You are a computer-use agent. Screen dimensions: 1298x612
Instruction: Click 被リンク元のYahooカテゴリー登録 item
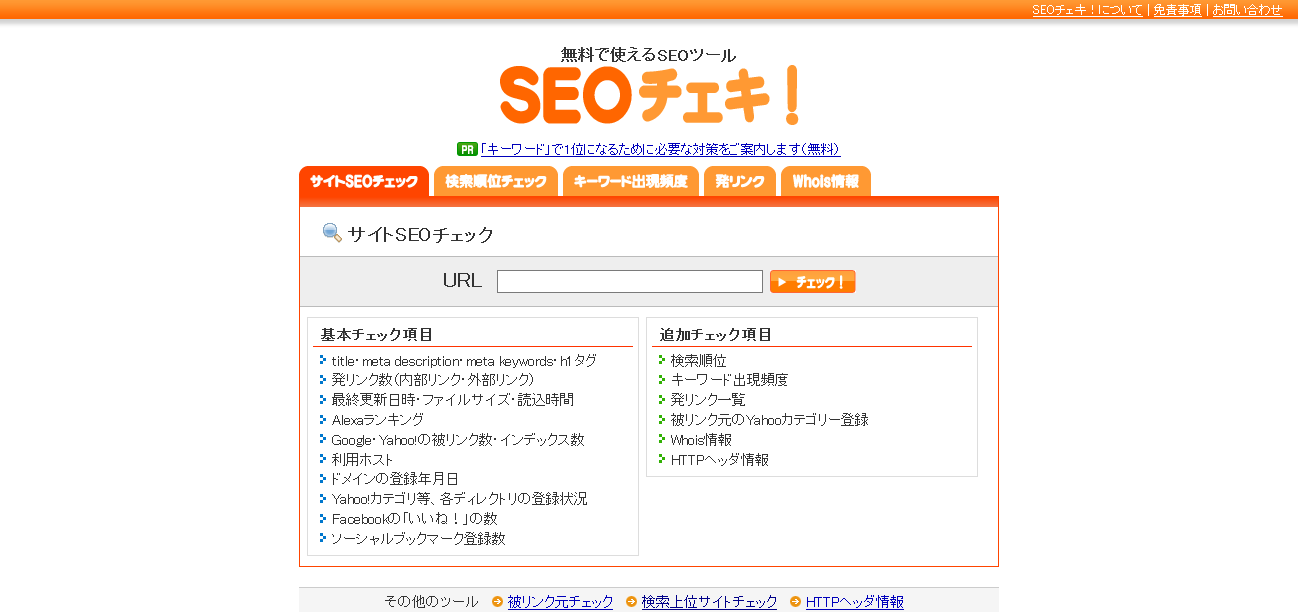tap(769, 419)
